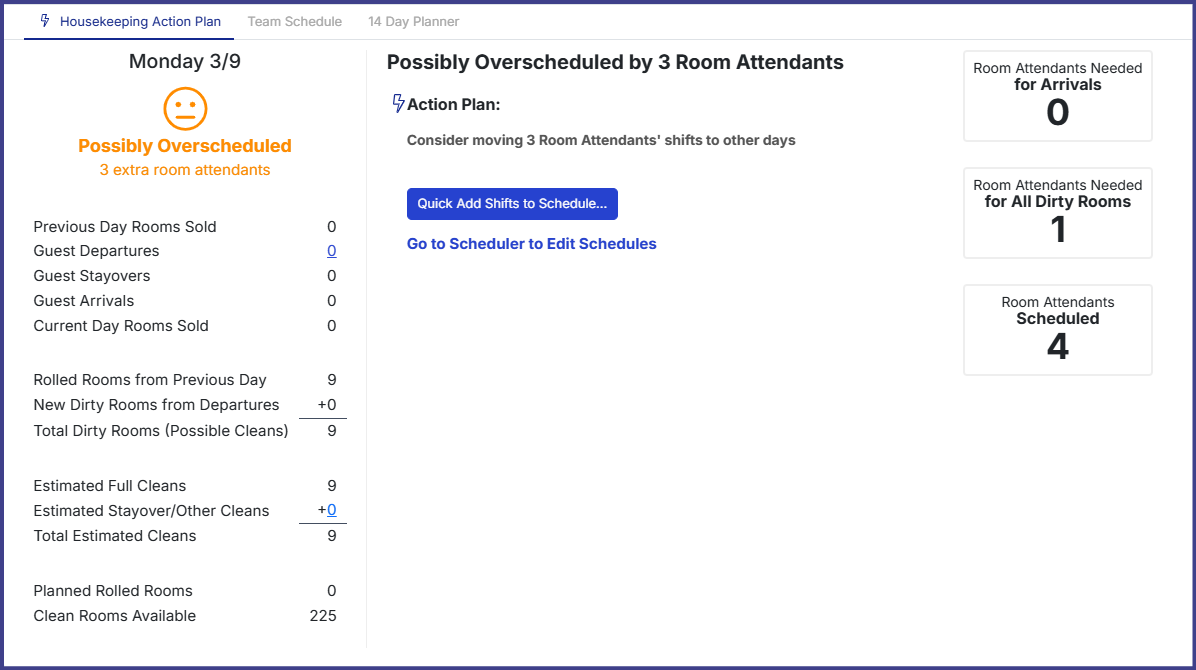
Task: Click the Room Attendants Scheduled card
Action: (1057, 330)
